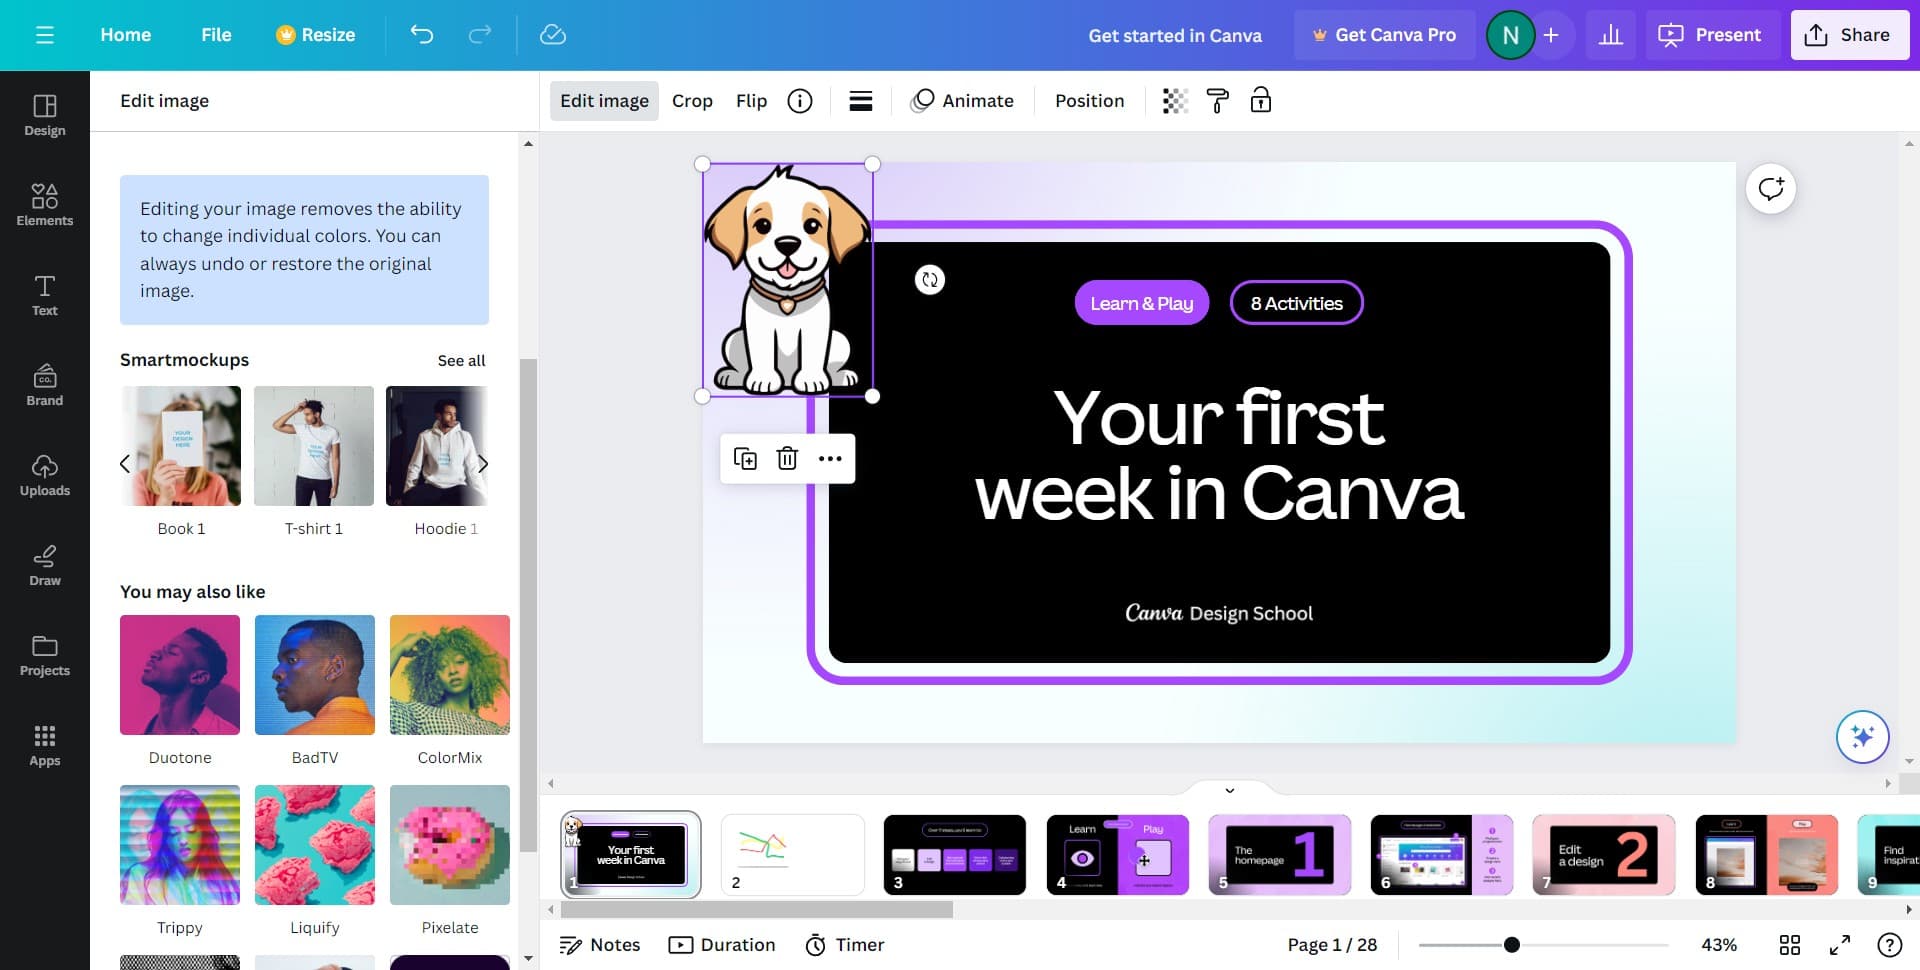Screen dimensions: 1920x970
Task: Click the undo arrow in top bar
Action: click(422, 35)
